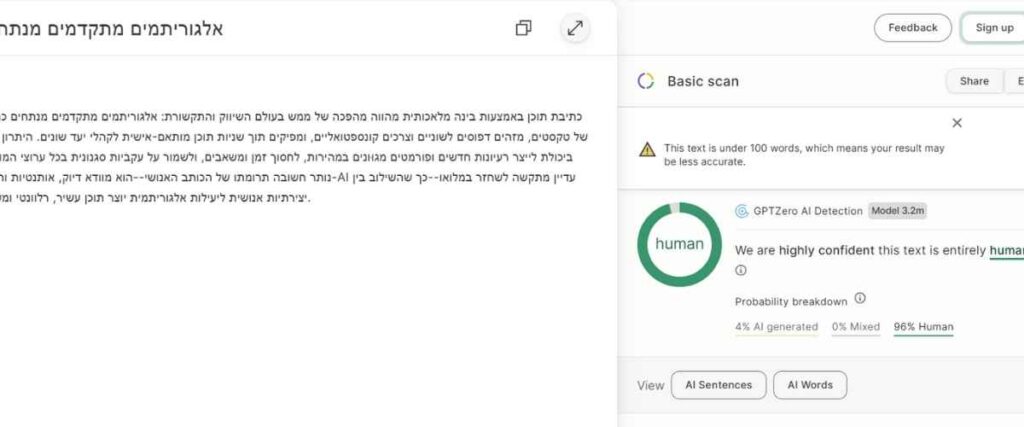Screen dimensions: 1024x427
Task: Click the Basic scan spinner icon
Action: coord(645,81)
